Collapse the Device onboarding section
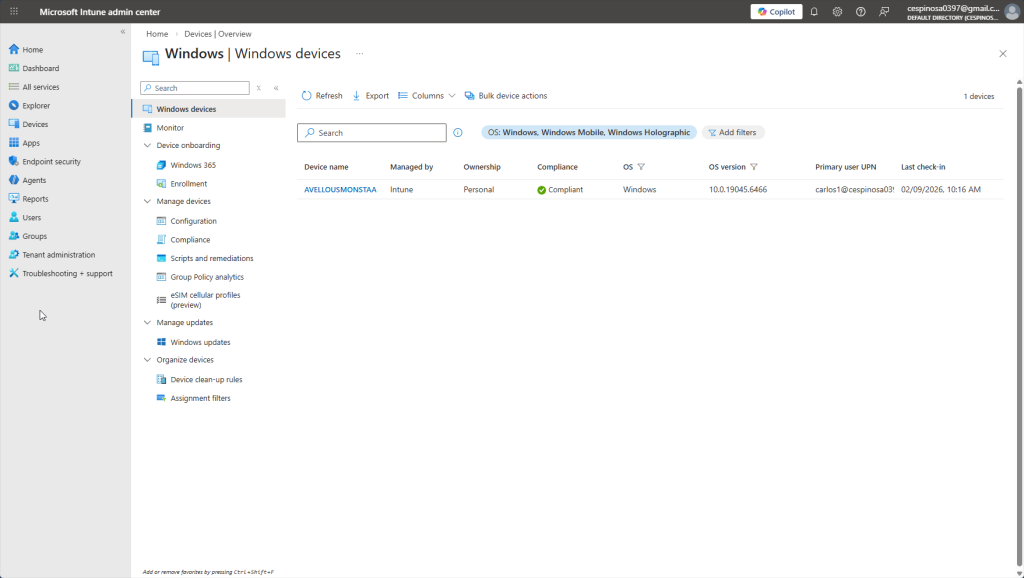The height and width of the screenshot is (578, 1024). click(x=148, y=146)
